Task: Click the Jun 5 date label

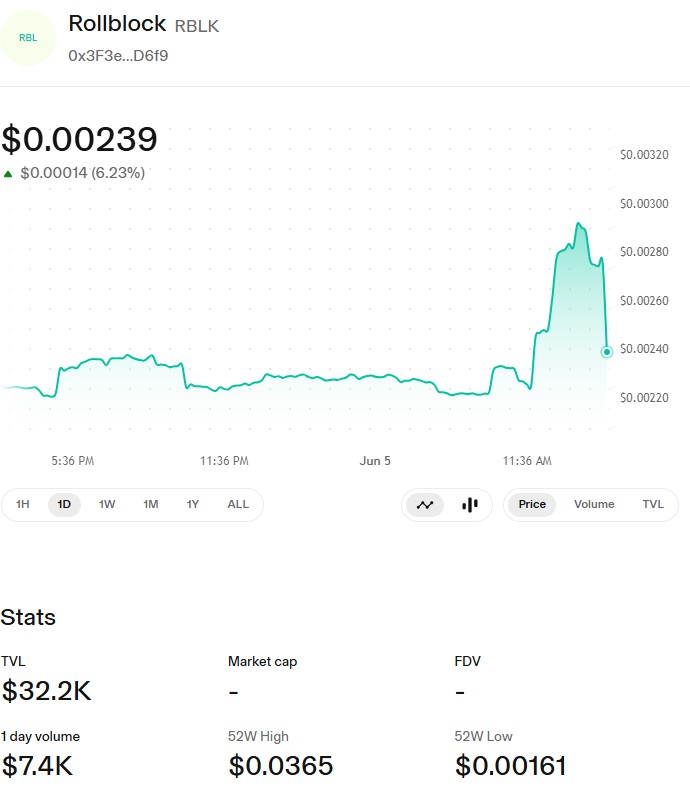Action: [x=375, y=461]
